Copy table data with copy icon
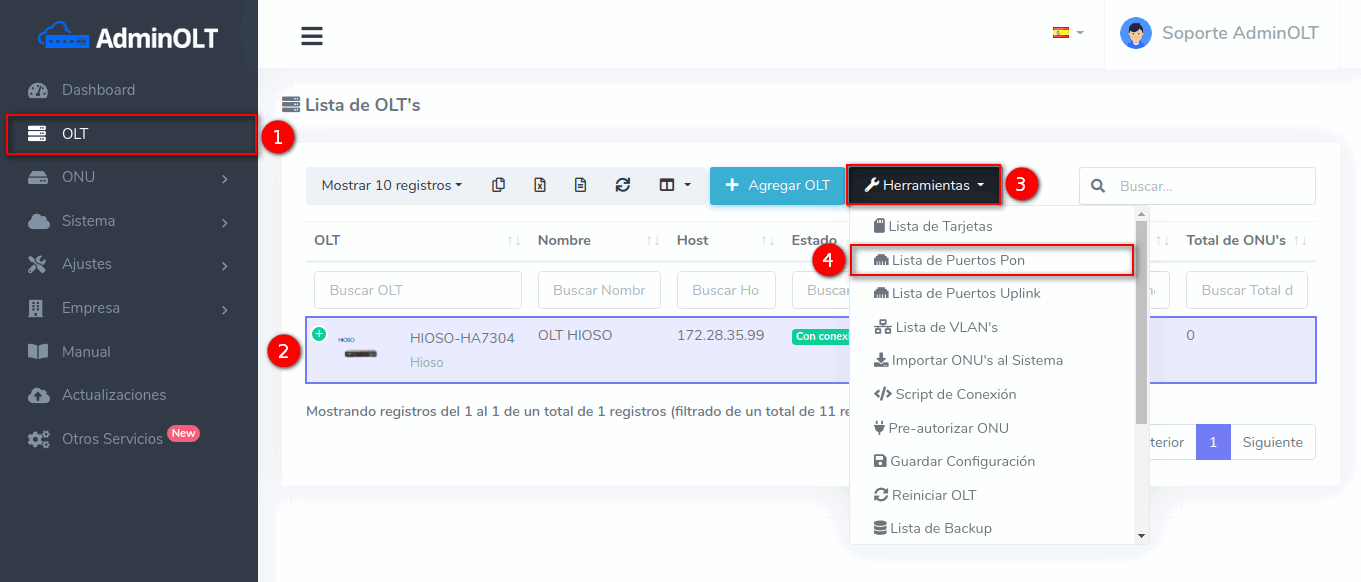 (498, 185)
